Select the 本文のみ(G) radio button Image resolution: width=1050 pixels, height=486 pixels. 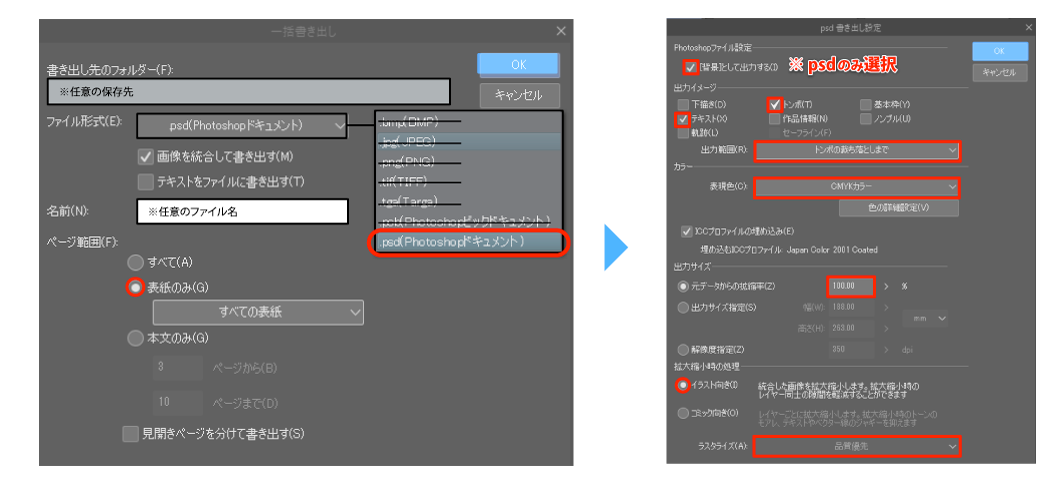point(136,339)
